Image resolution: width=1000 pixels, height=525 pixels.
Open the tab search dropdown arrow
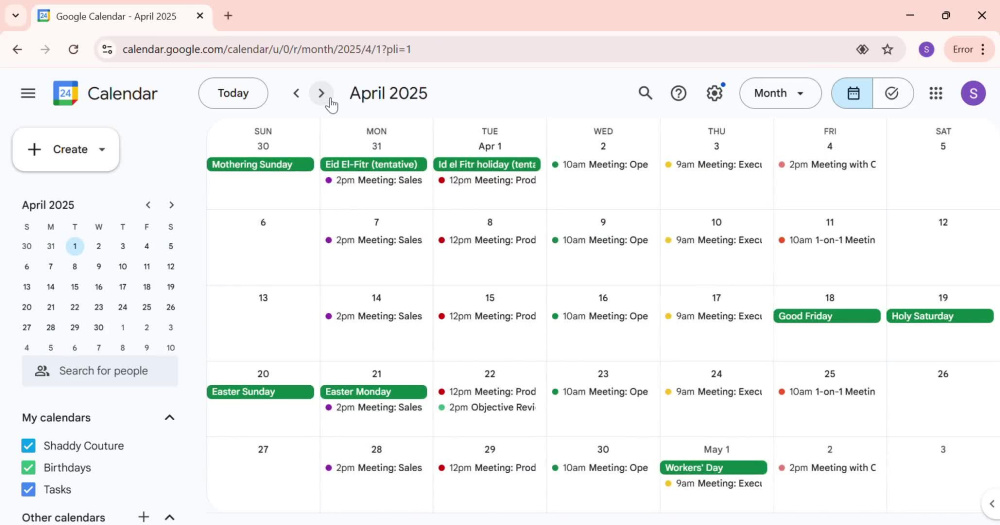click(15, 16)
